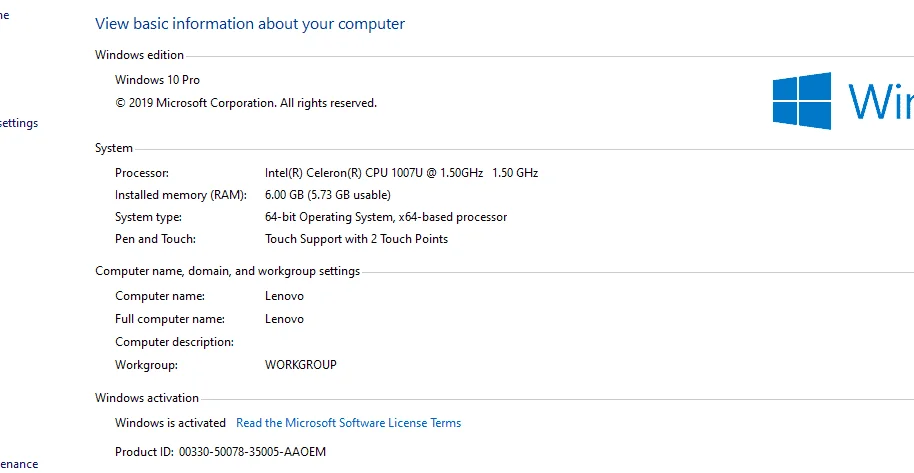Select "Touch Support with 2 Touch Points" value
The image size is (914, 473).
point(356,239)
